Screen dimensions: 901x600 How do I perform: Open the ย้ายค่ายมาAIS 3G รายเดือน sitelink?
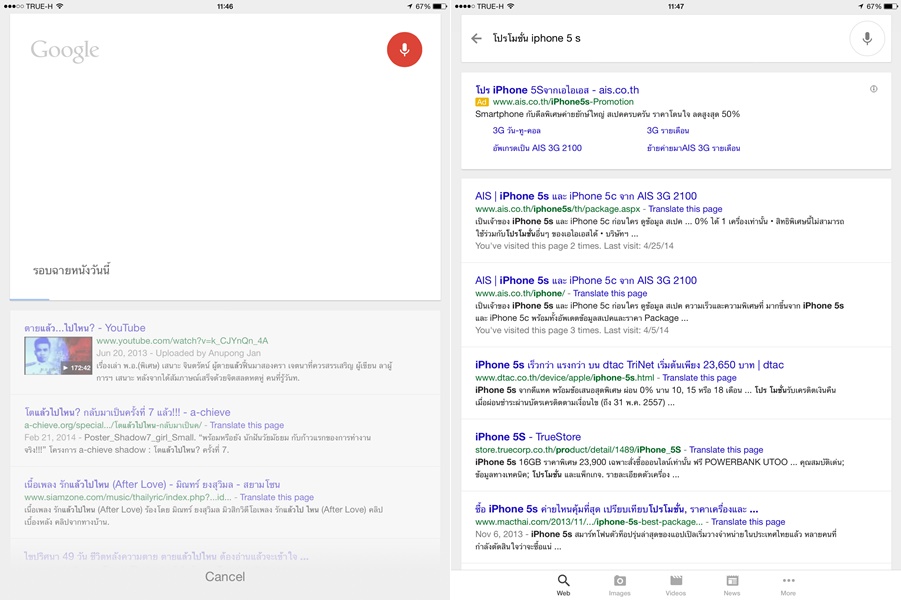[x=693, y=148]
